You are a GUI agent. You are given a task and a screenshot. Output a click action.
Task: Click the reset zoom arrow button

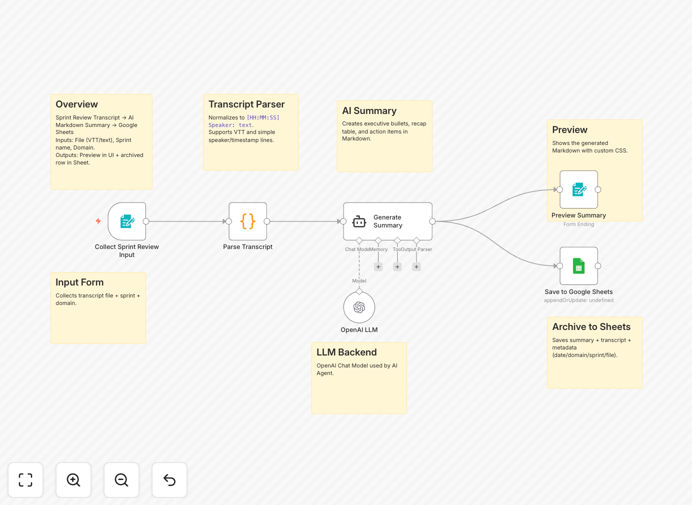click(x=169, y=480)
